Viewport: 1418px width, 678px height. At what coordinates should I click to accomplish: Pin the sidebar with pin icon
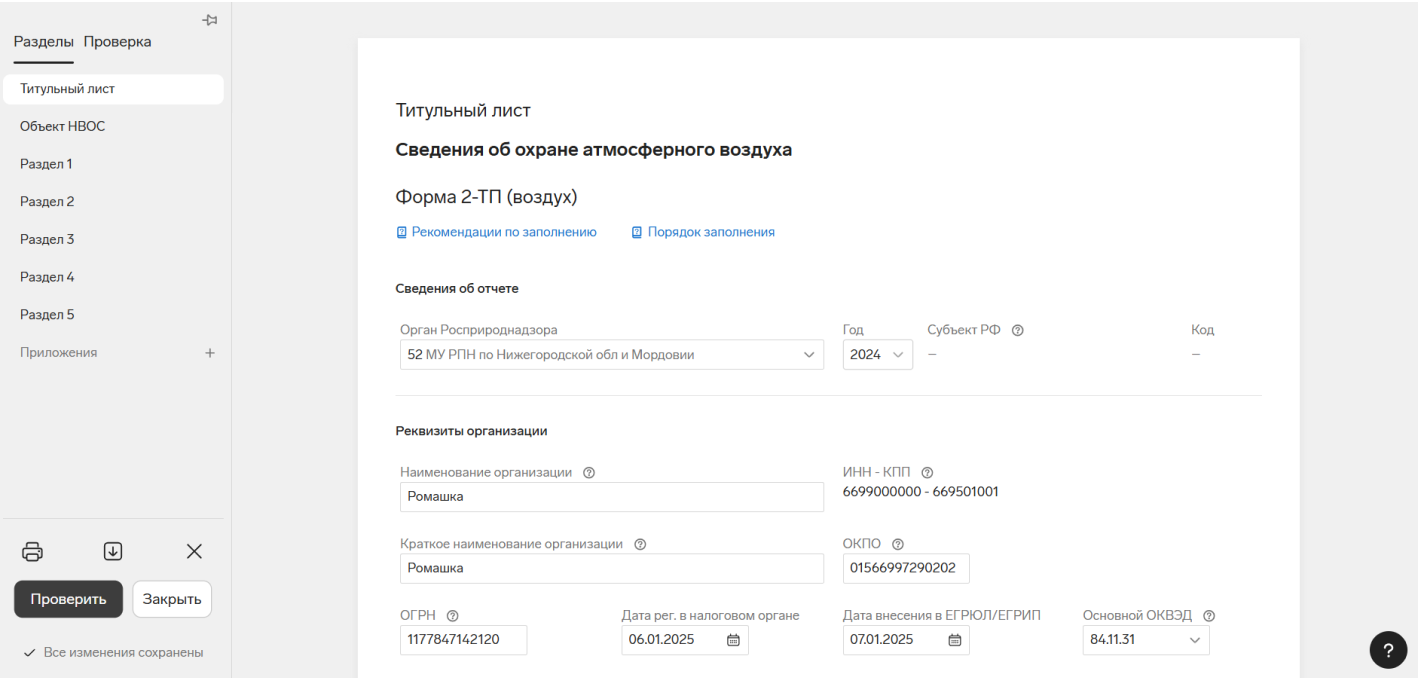(210, 21)
